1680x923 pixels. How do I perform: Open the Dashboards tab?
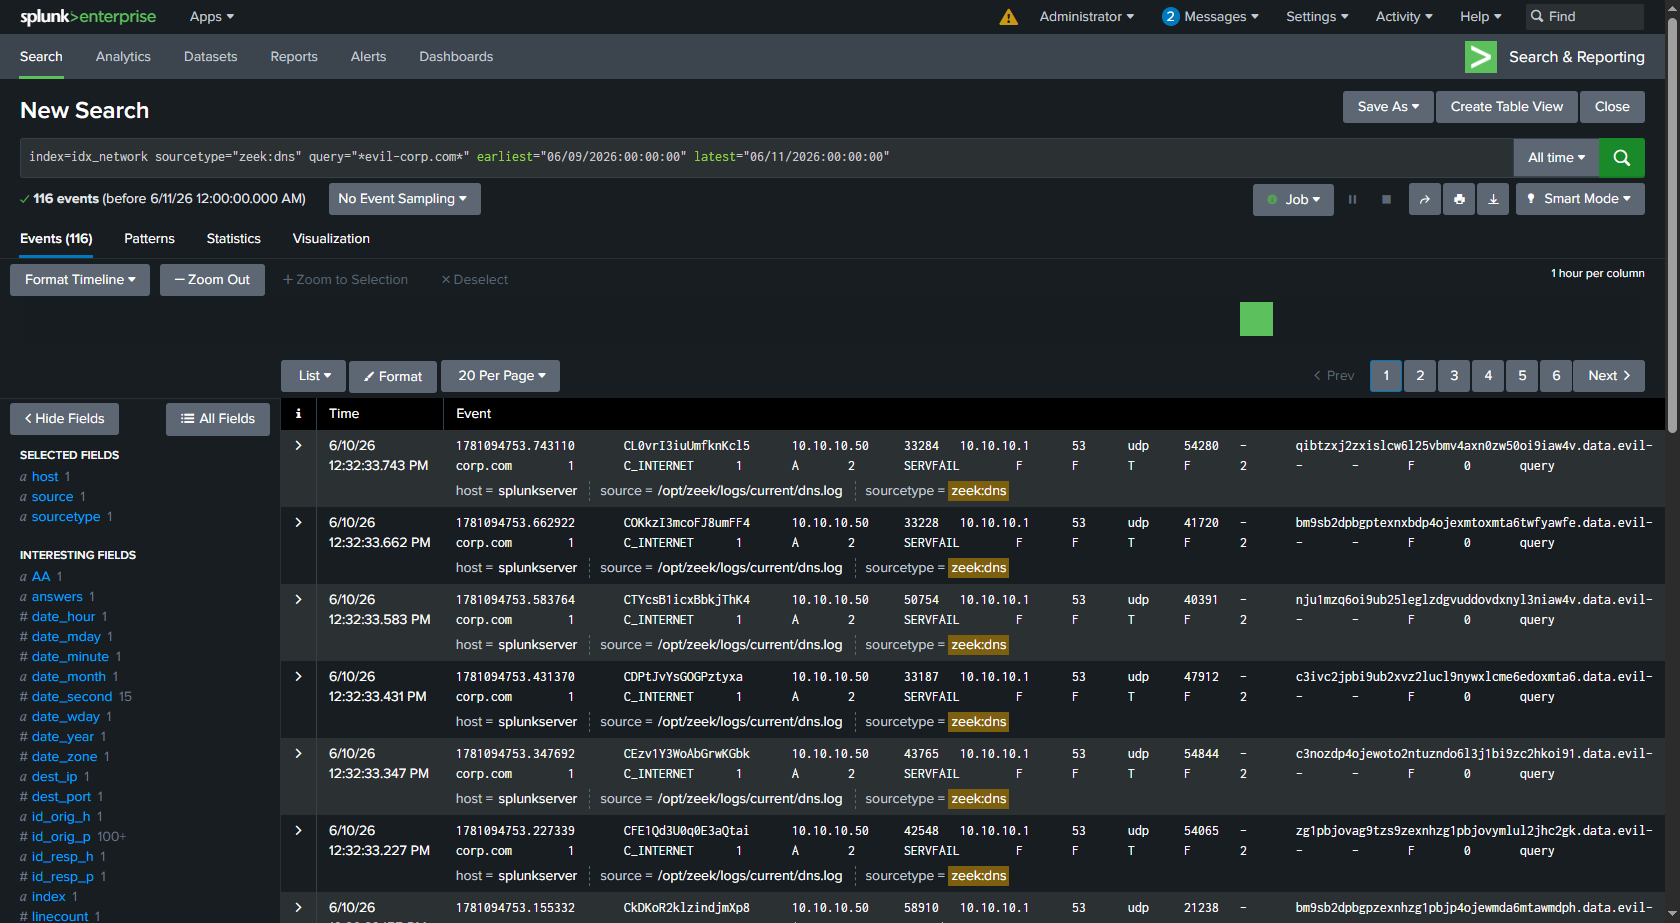tap(456, 57)
